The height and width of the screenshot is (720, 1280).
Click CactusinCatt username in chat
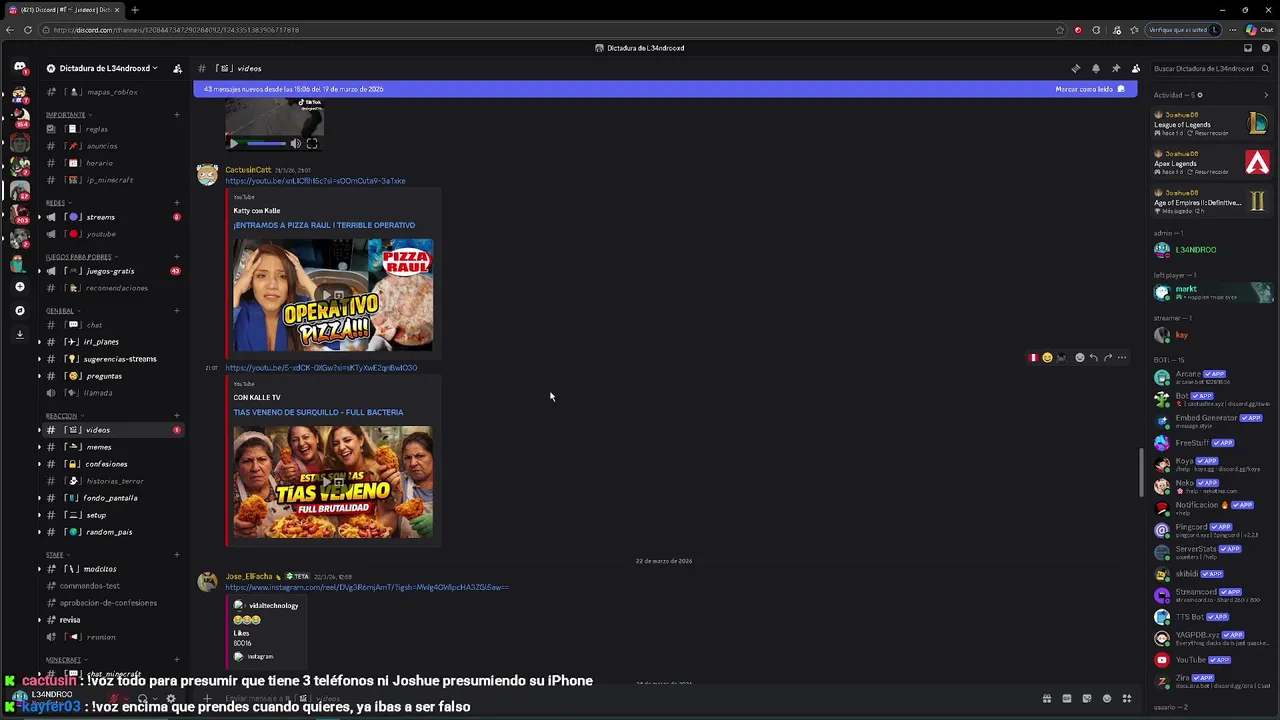coord(248,170)
